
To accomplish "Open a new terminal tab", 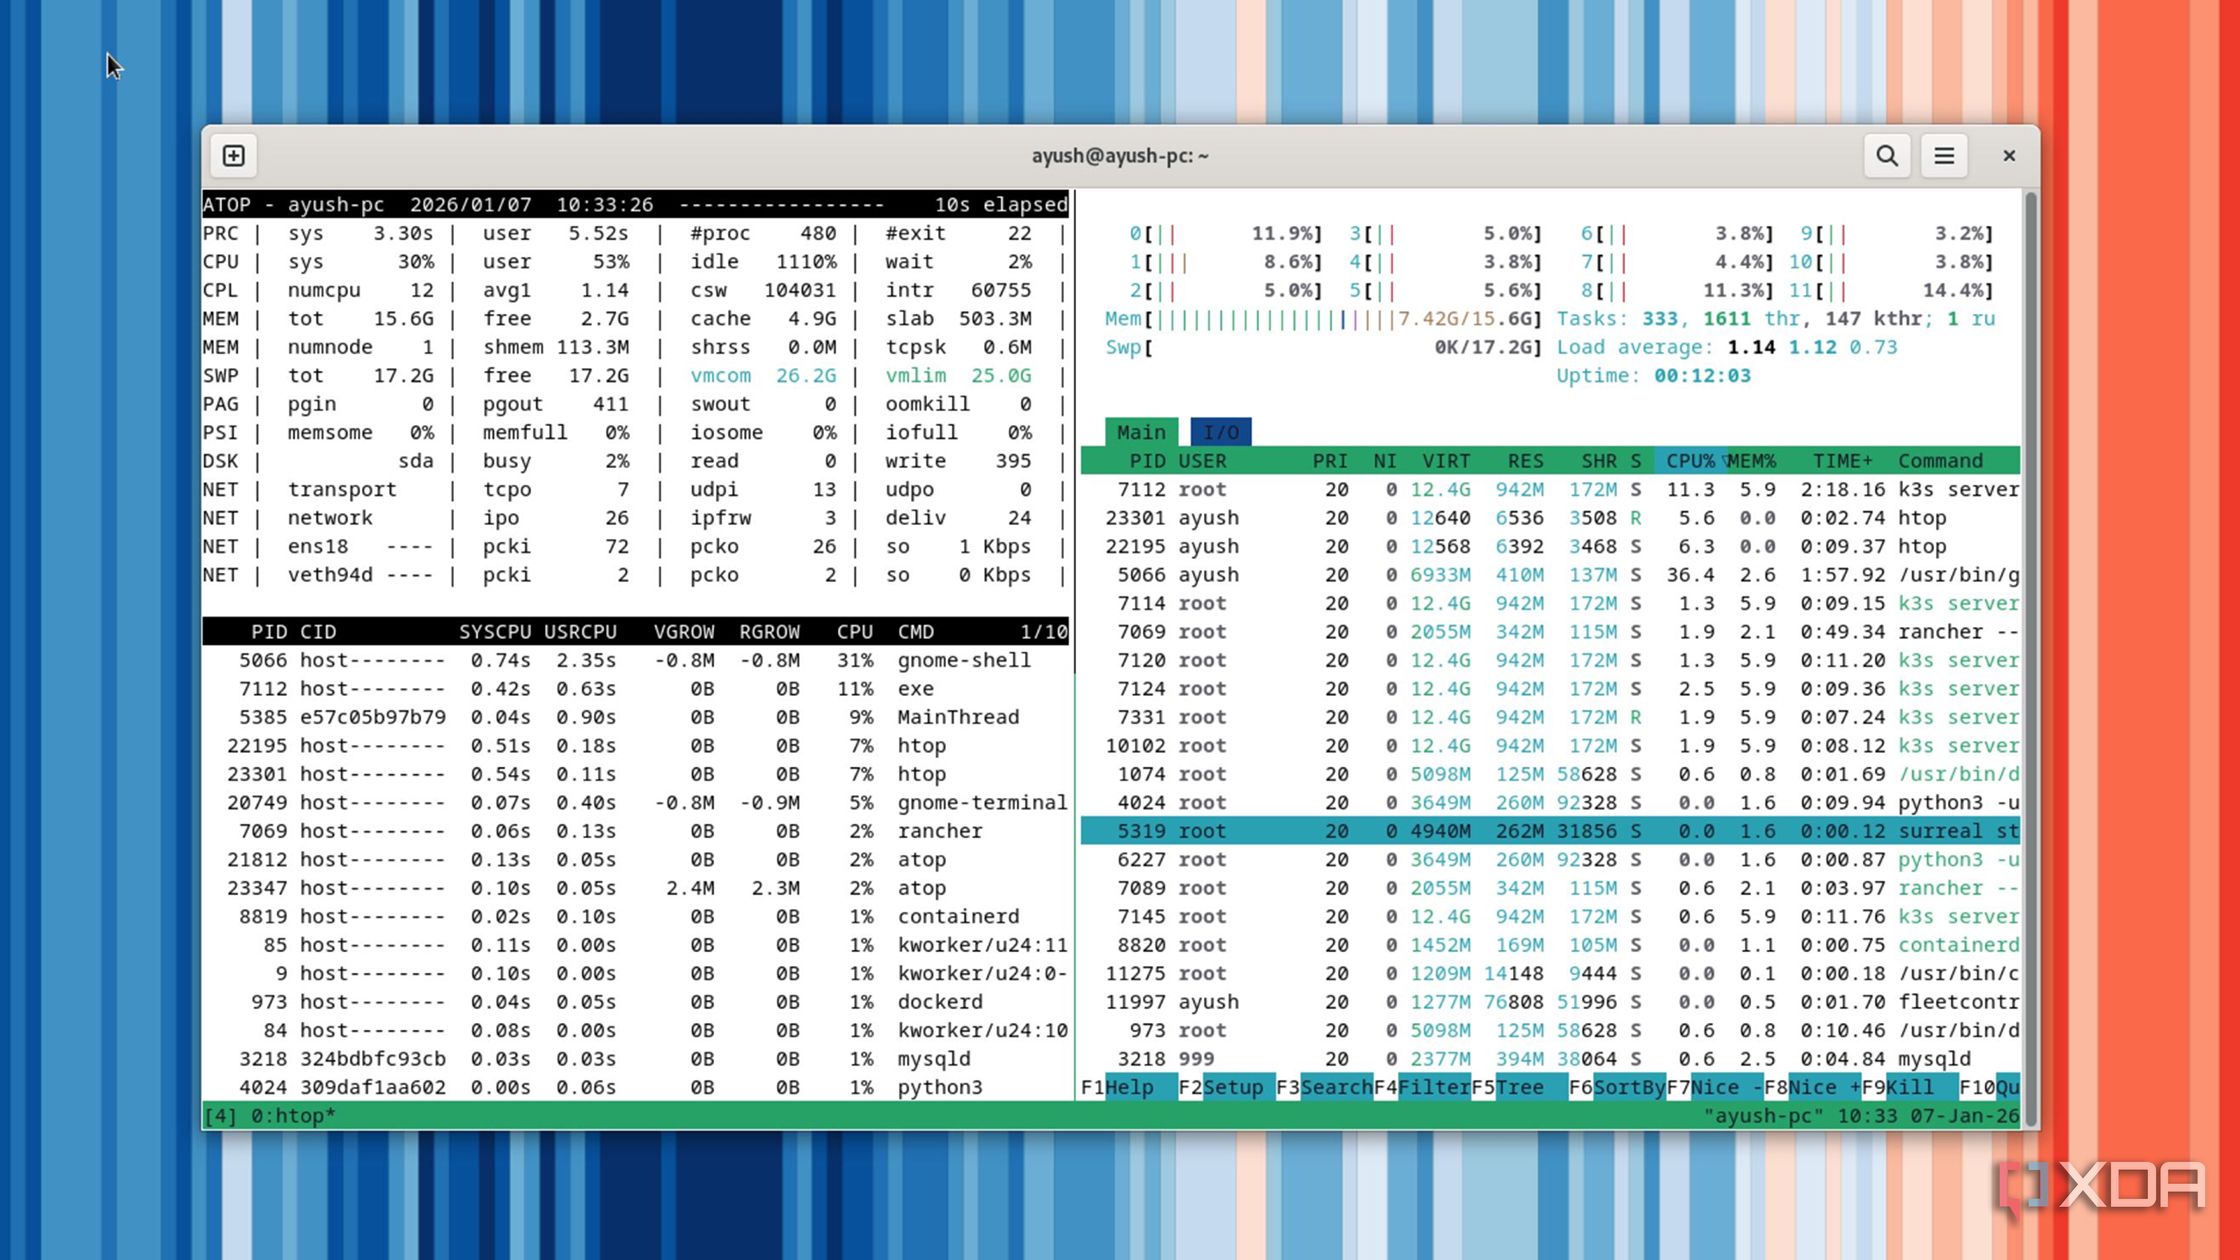I will pyautogui.click(x=234, y=156).
